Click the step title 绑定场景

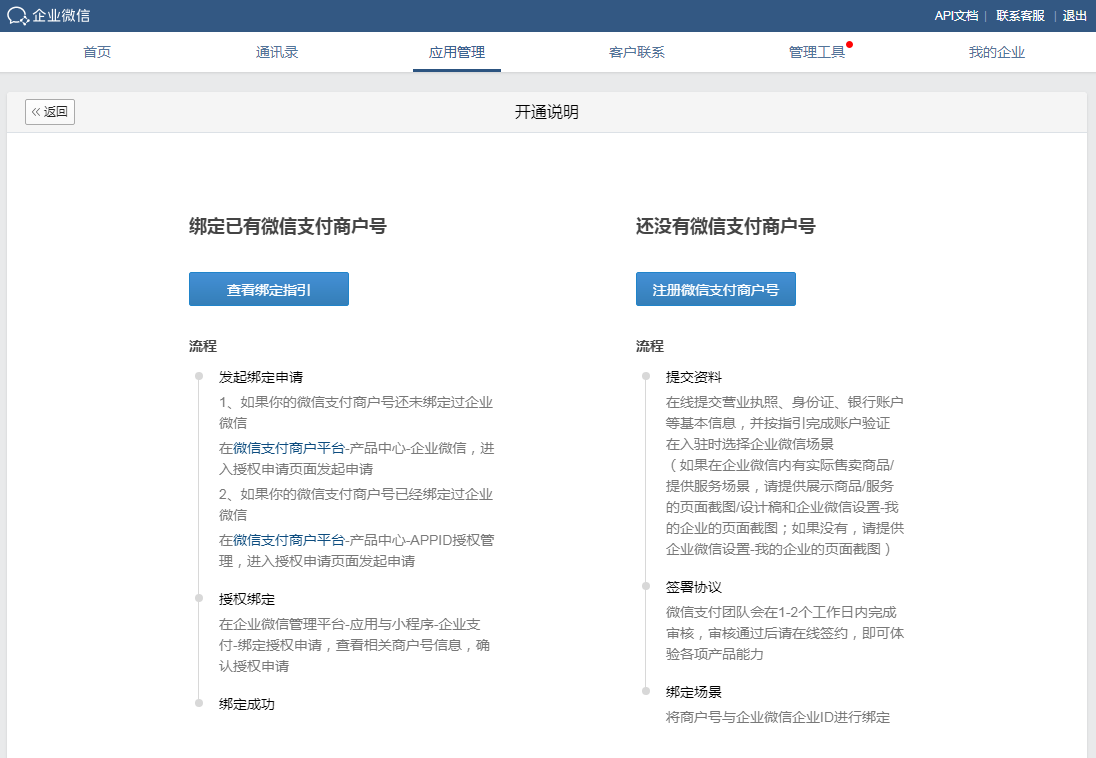pos(693,692)
